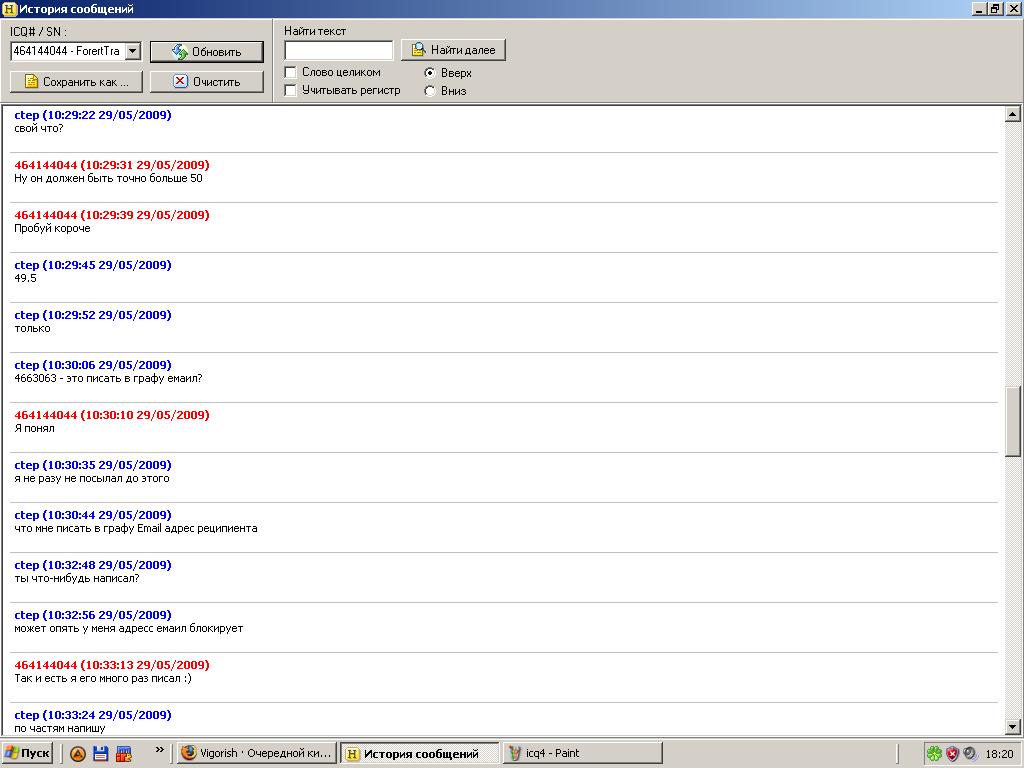Click the 'Обновить' refresh button

(x=207, y=52)
